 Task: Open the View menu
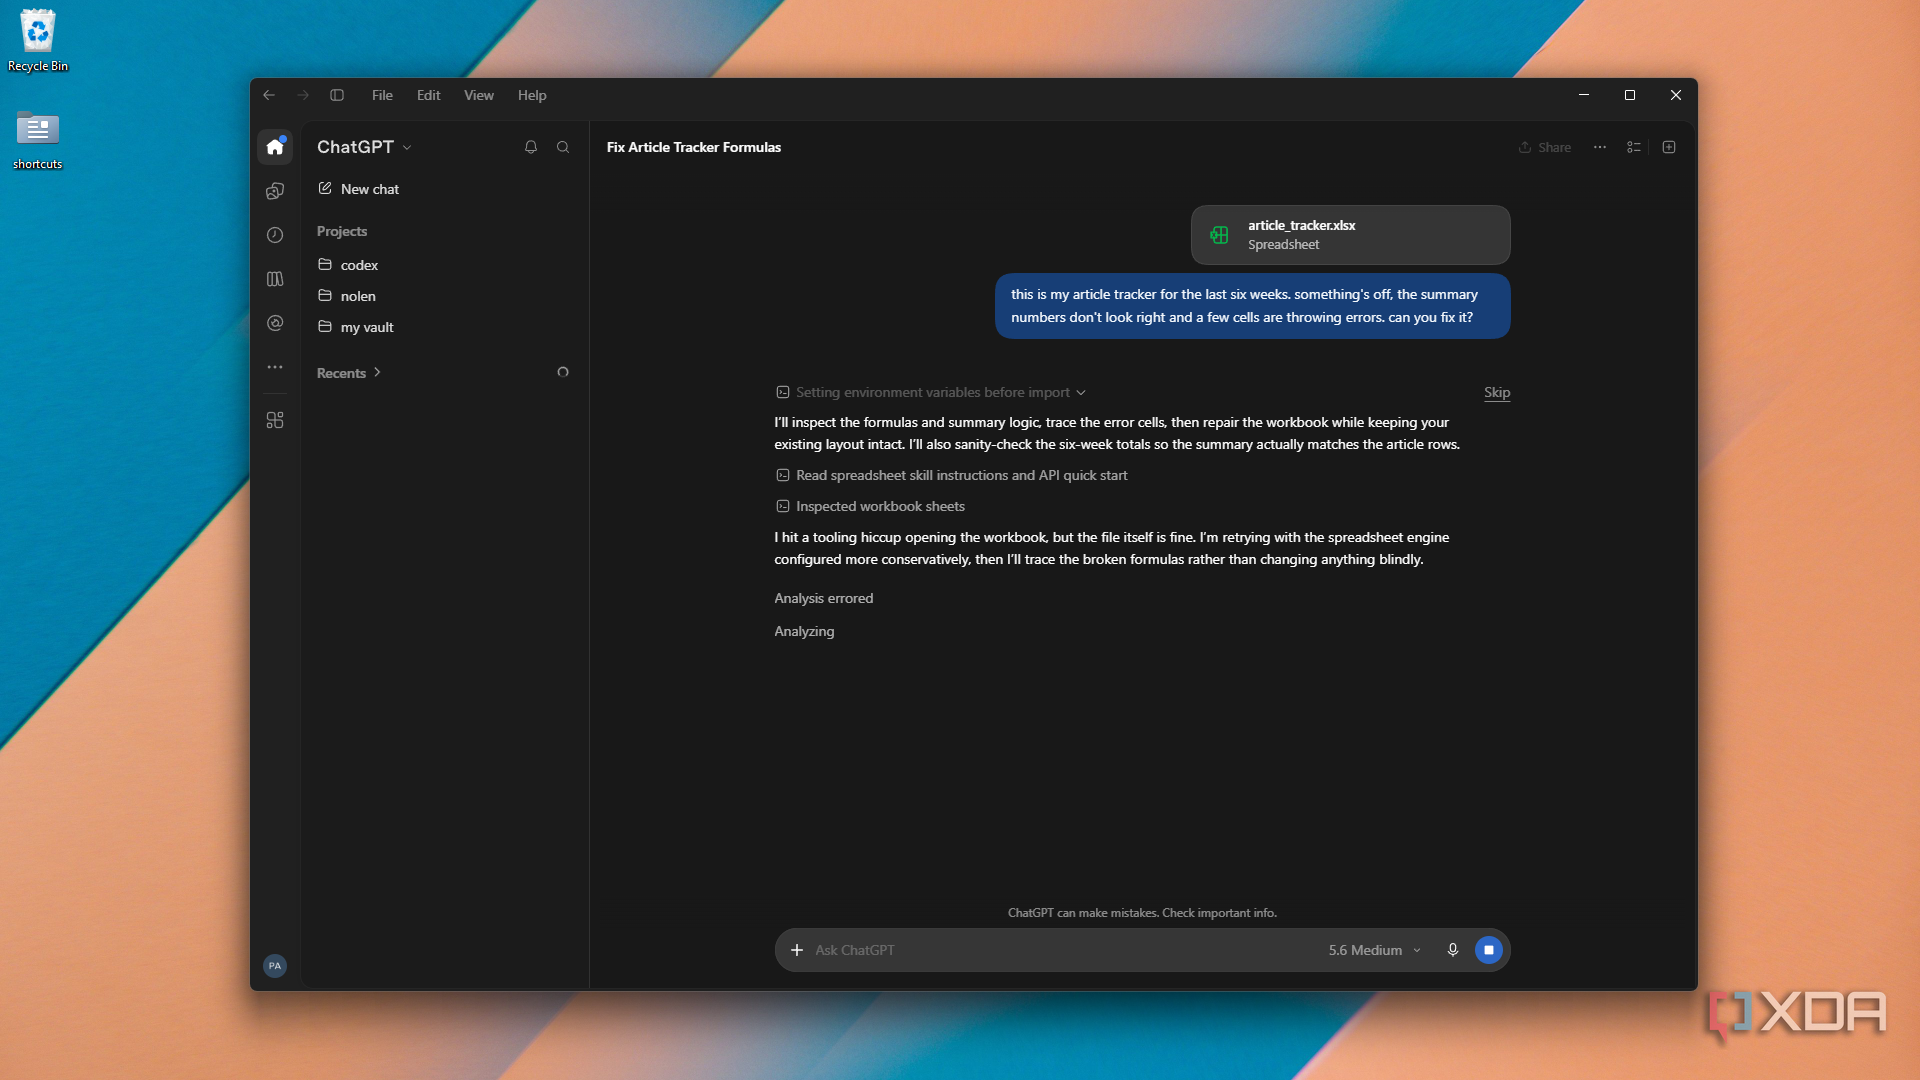pyautogui.click(x=479, y=95)
